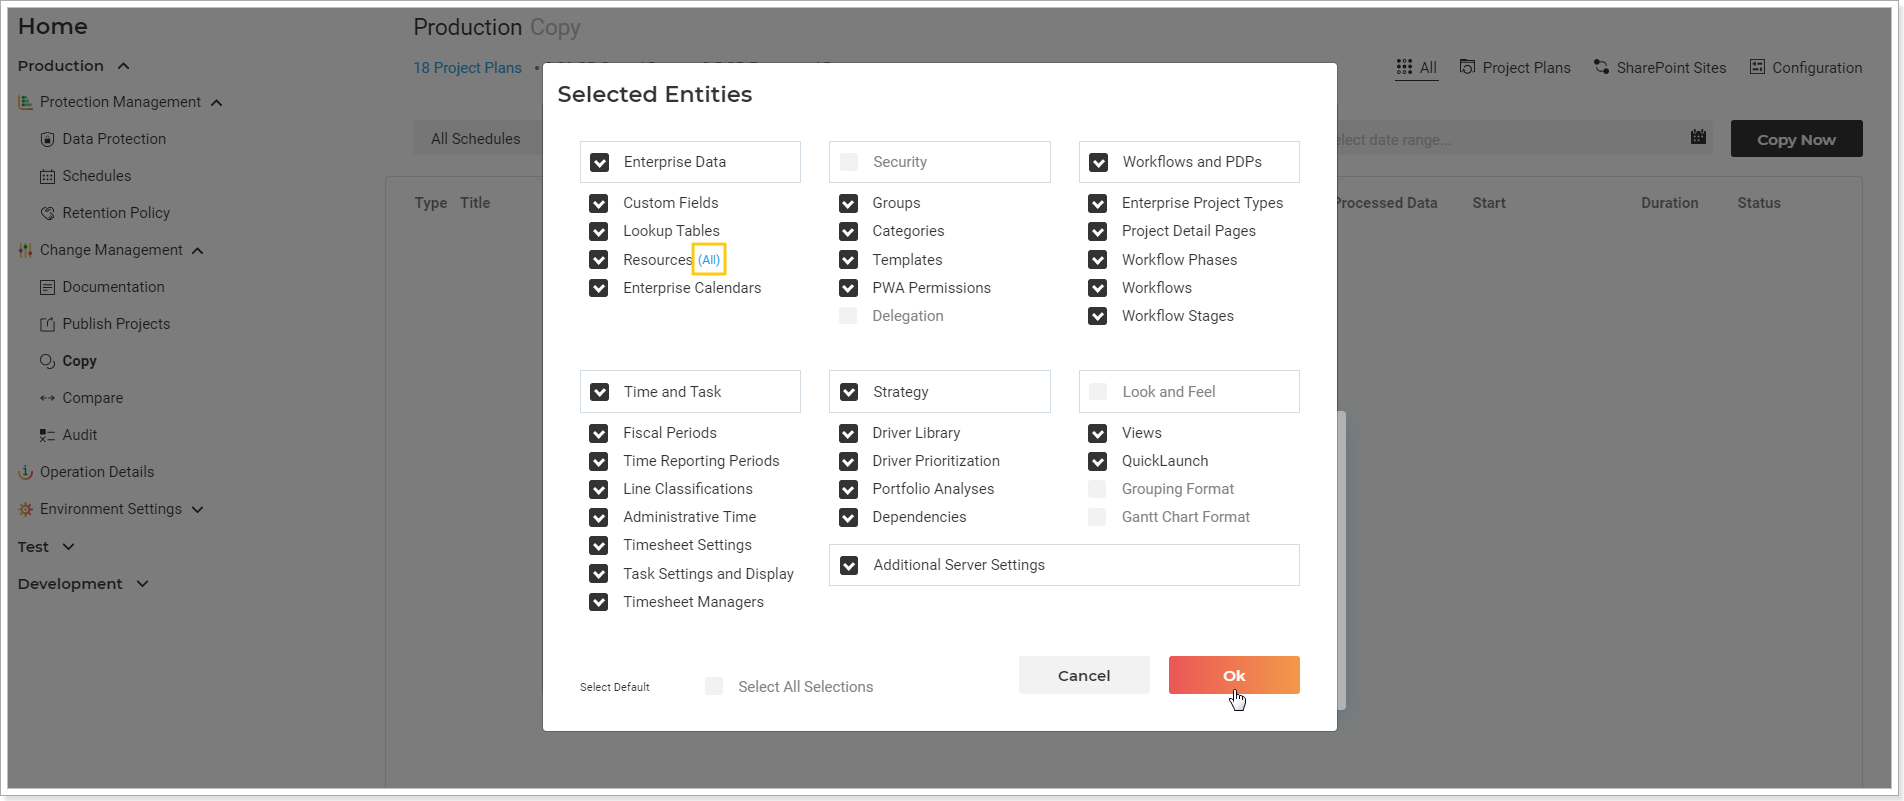Click the Task Settings and Display label

[x=708, y=574]
